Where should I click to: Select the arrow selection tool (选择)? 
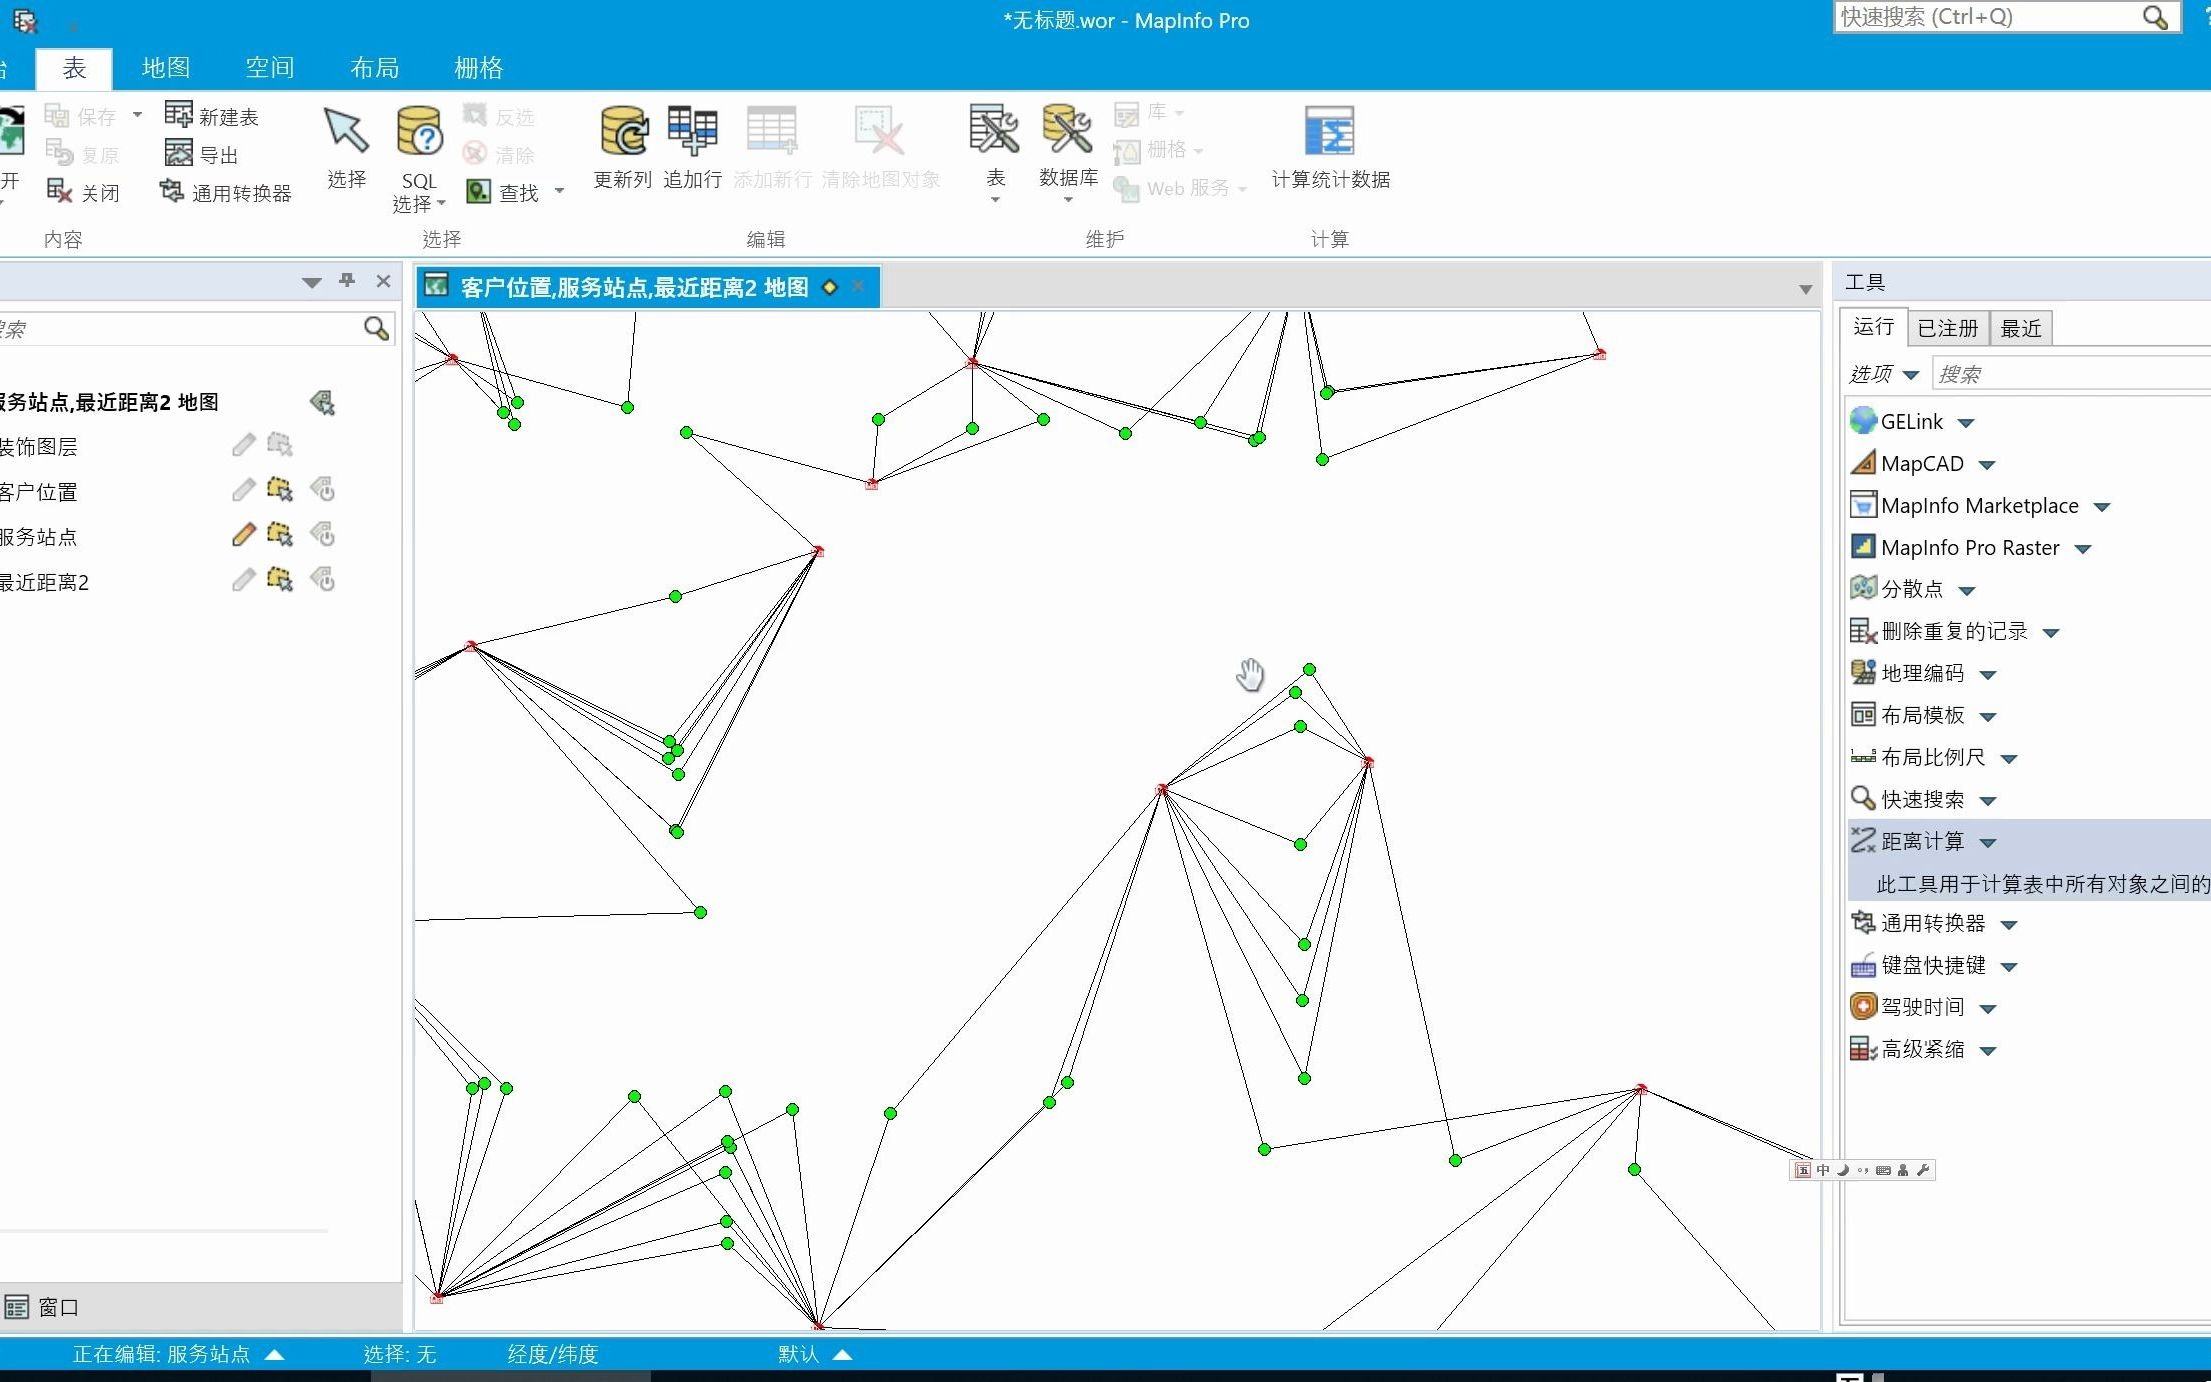click(346, 132)
